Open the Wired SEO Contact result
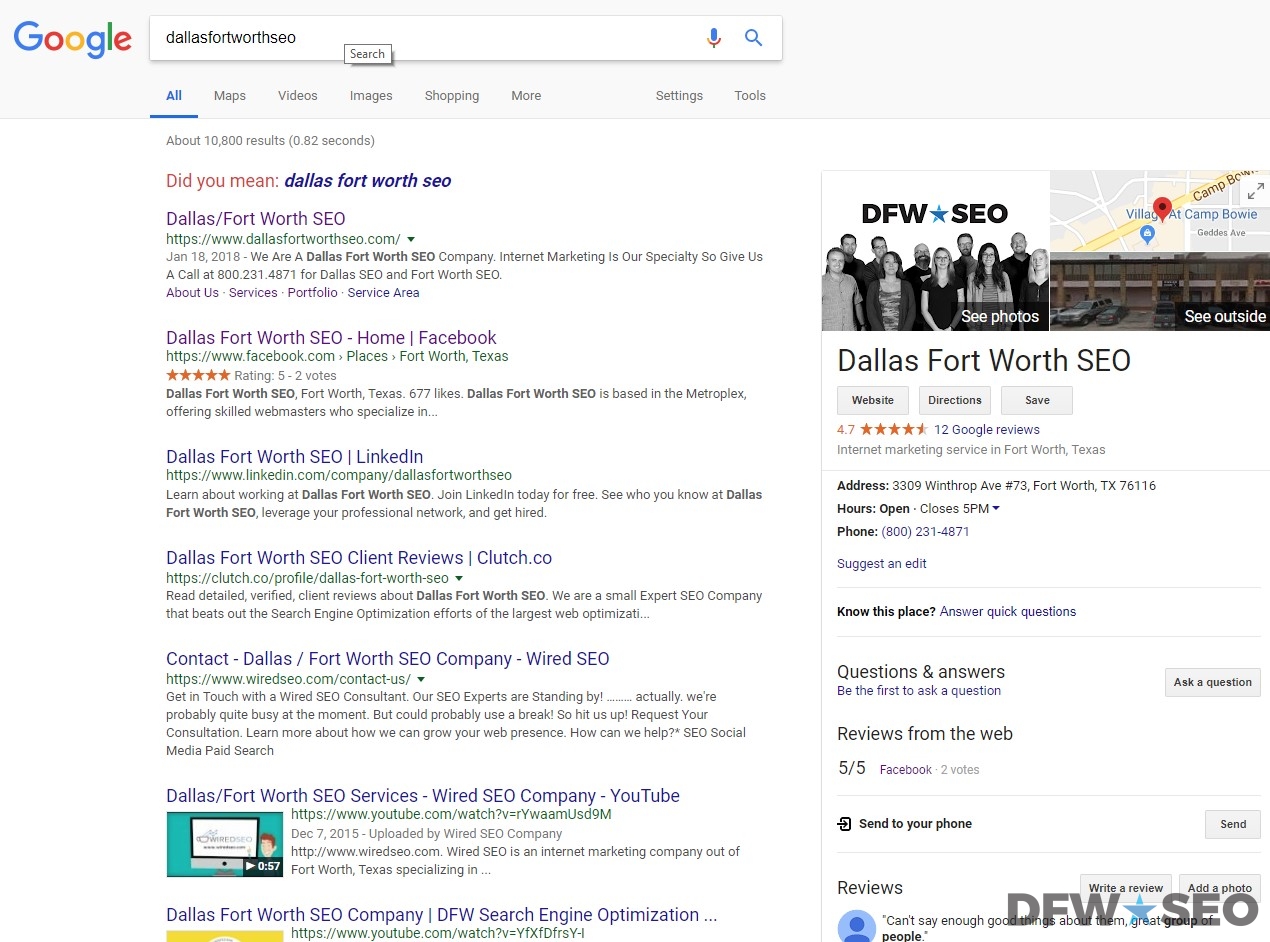 (x=388, y=659)
